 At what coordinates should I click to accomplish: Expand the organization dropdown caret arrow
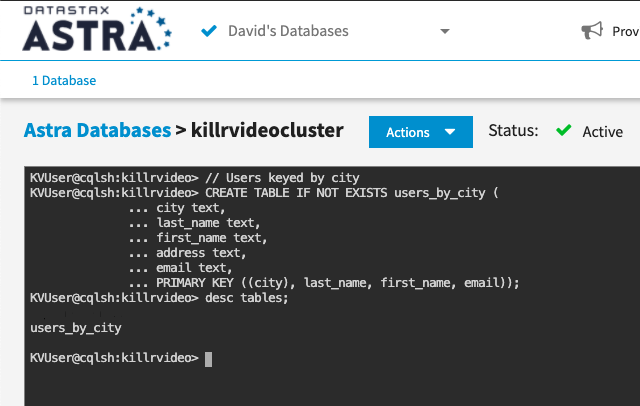pyautogui.click(x=445, y=31)
